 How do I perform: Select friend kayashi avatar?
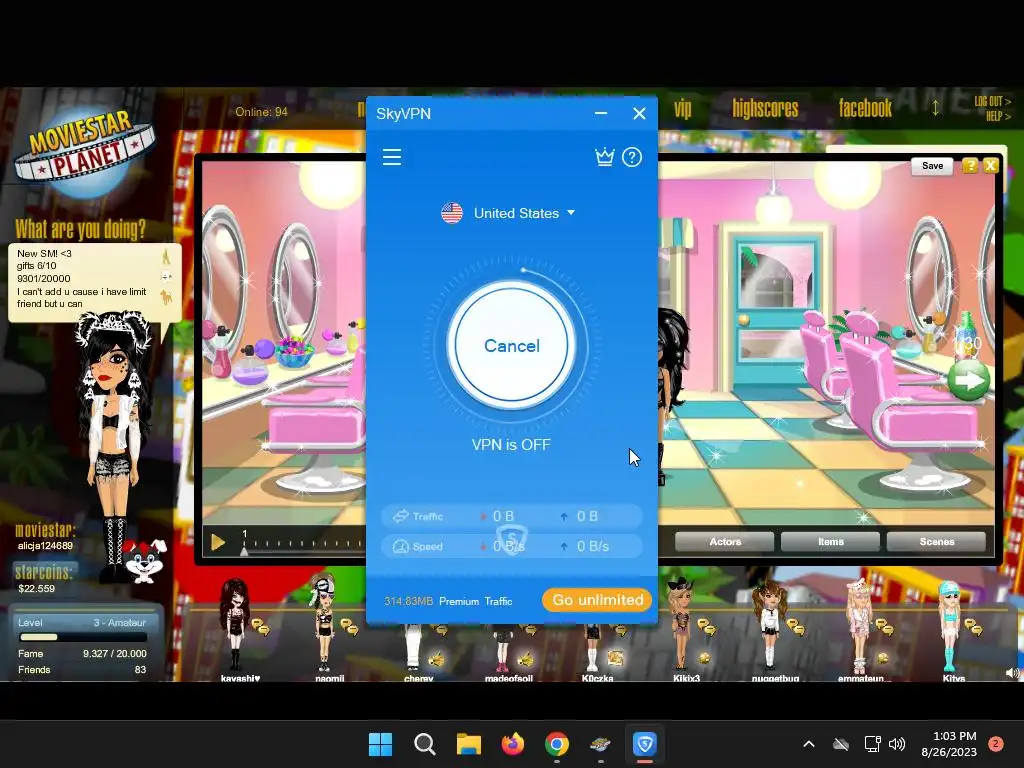pos(235,624)
